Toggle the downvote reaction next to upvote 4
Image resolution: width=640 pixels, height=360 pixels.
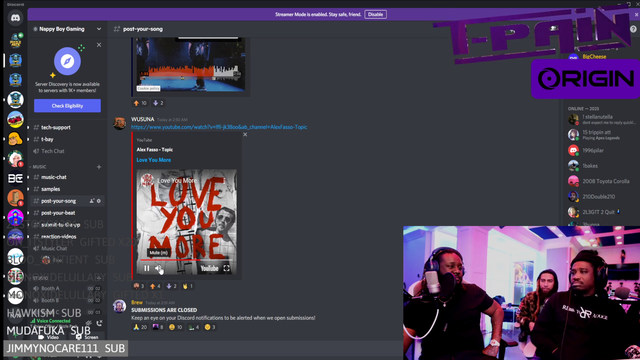171,286
